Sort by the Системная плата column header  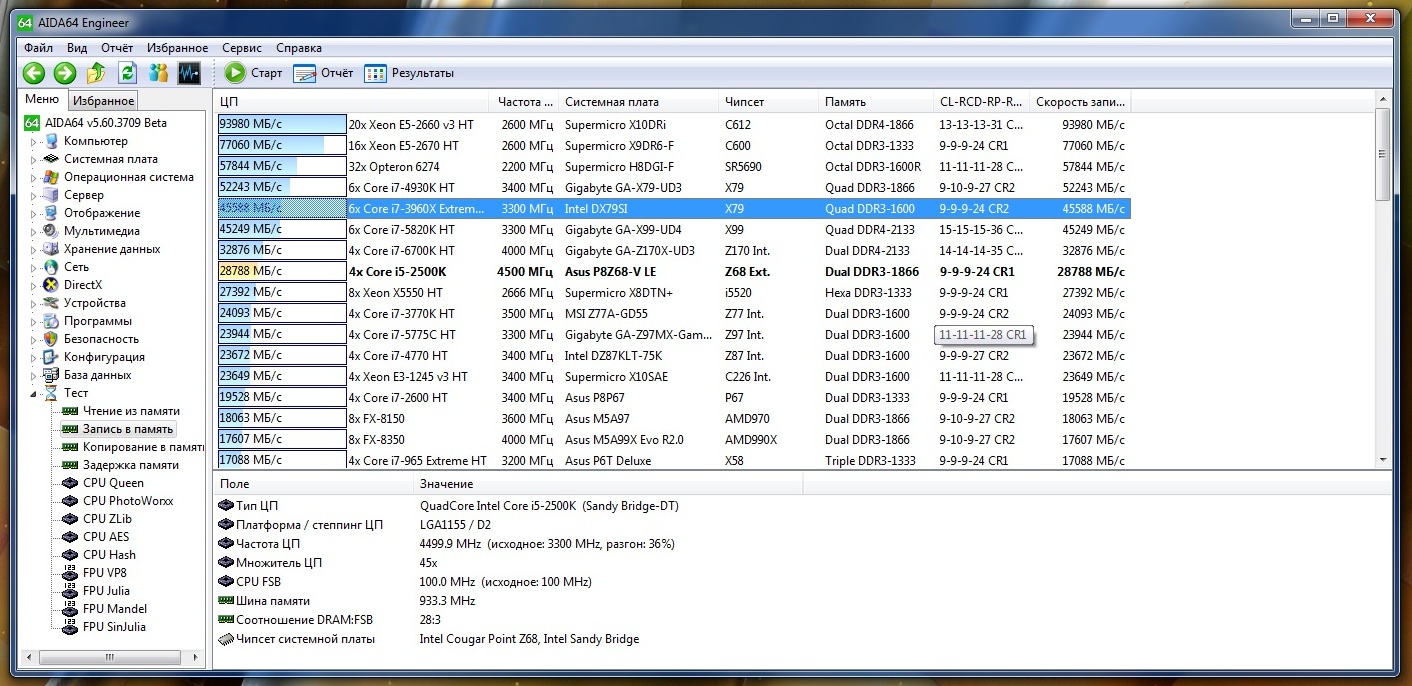[638, 102]
